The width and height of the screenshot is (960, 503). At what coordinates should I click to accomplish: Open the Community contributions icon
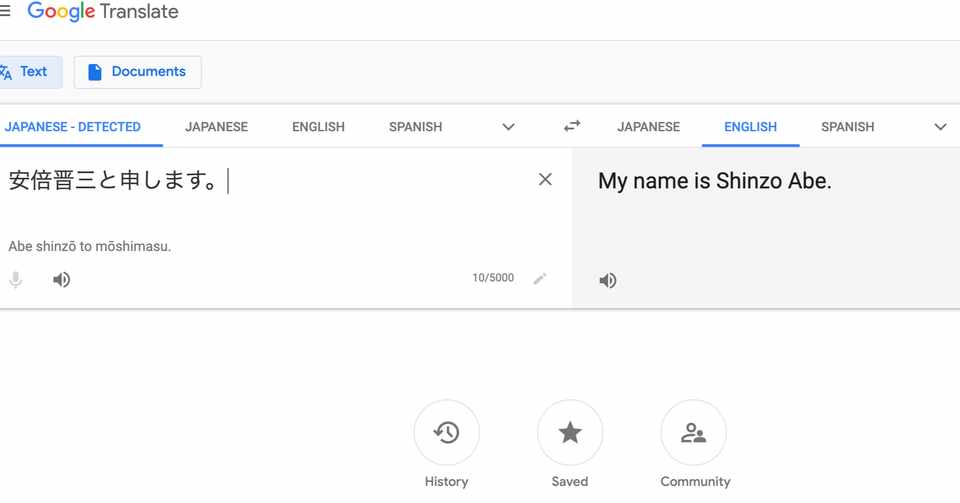tap(693, 433)
